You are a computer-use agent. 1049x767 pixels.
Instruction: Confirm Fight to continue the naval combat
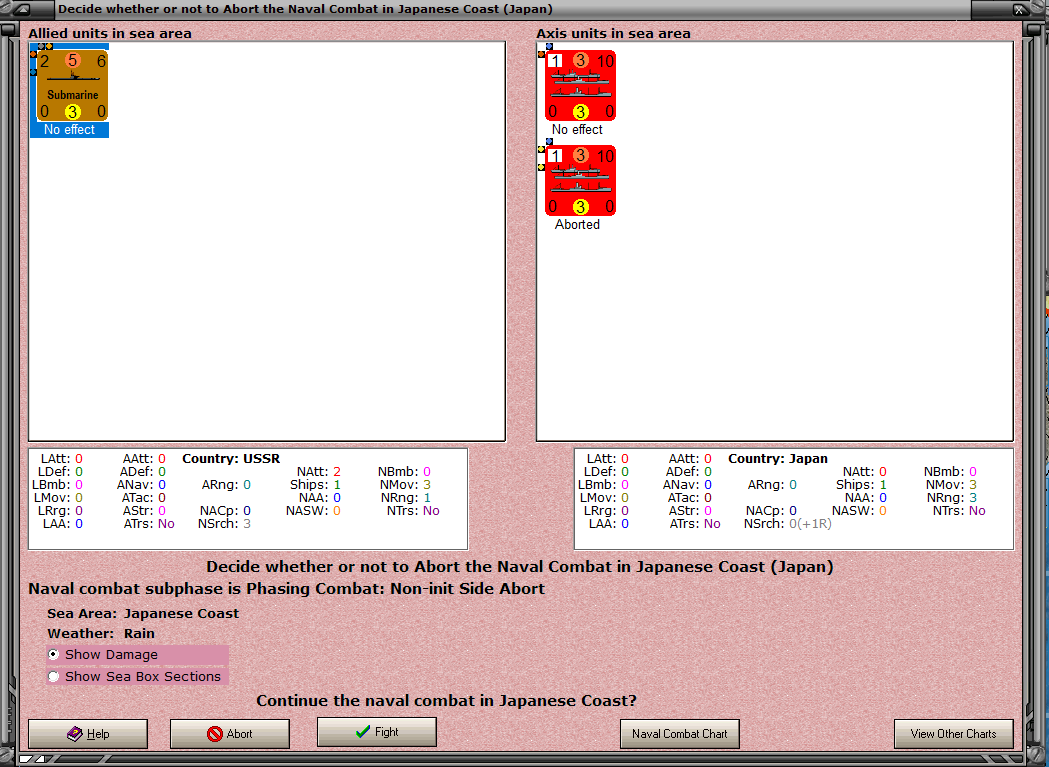(377, 732)
